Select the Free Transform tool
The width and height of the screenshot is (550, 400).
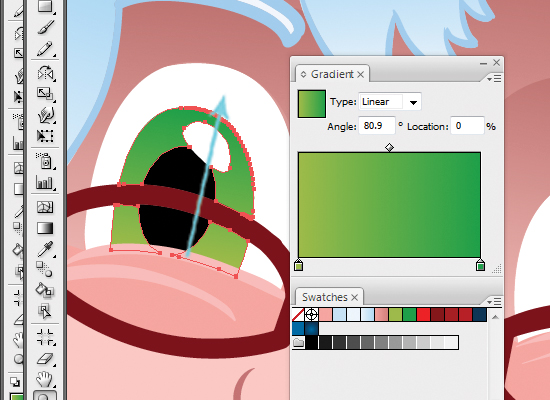45,136
